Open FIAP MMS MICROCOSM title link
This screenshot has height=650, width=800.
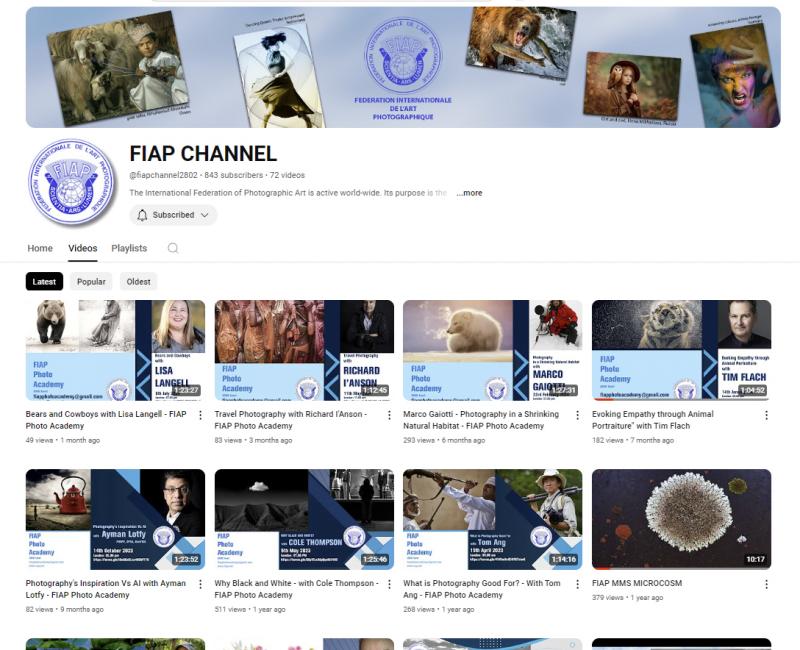(637, 583)
